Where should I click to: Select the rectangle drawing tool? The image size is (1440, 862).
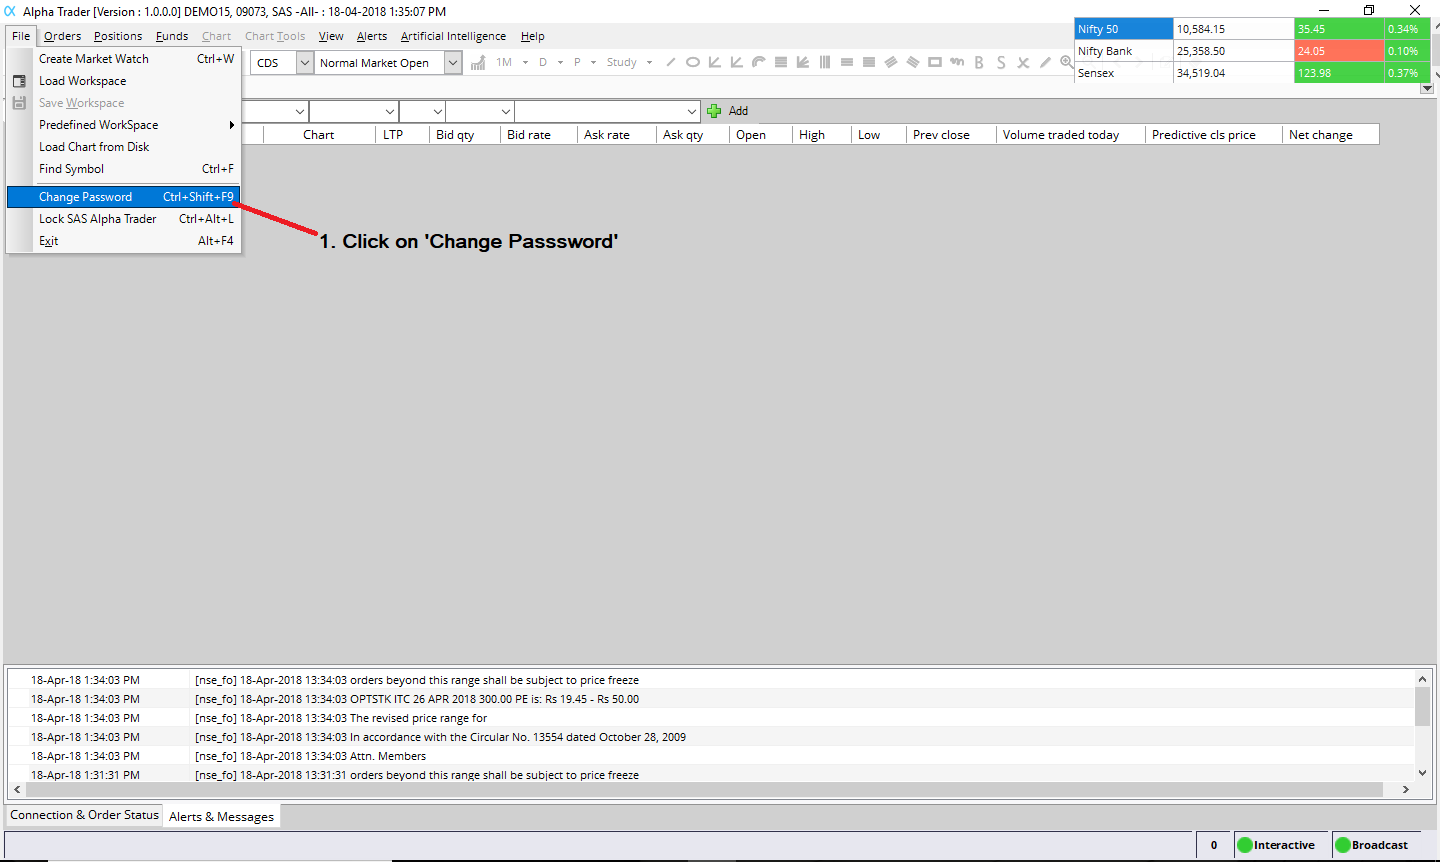[x=935, y=62]
